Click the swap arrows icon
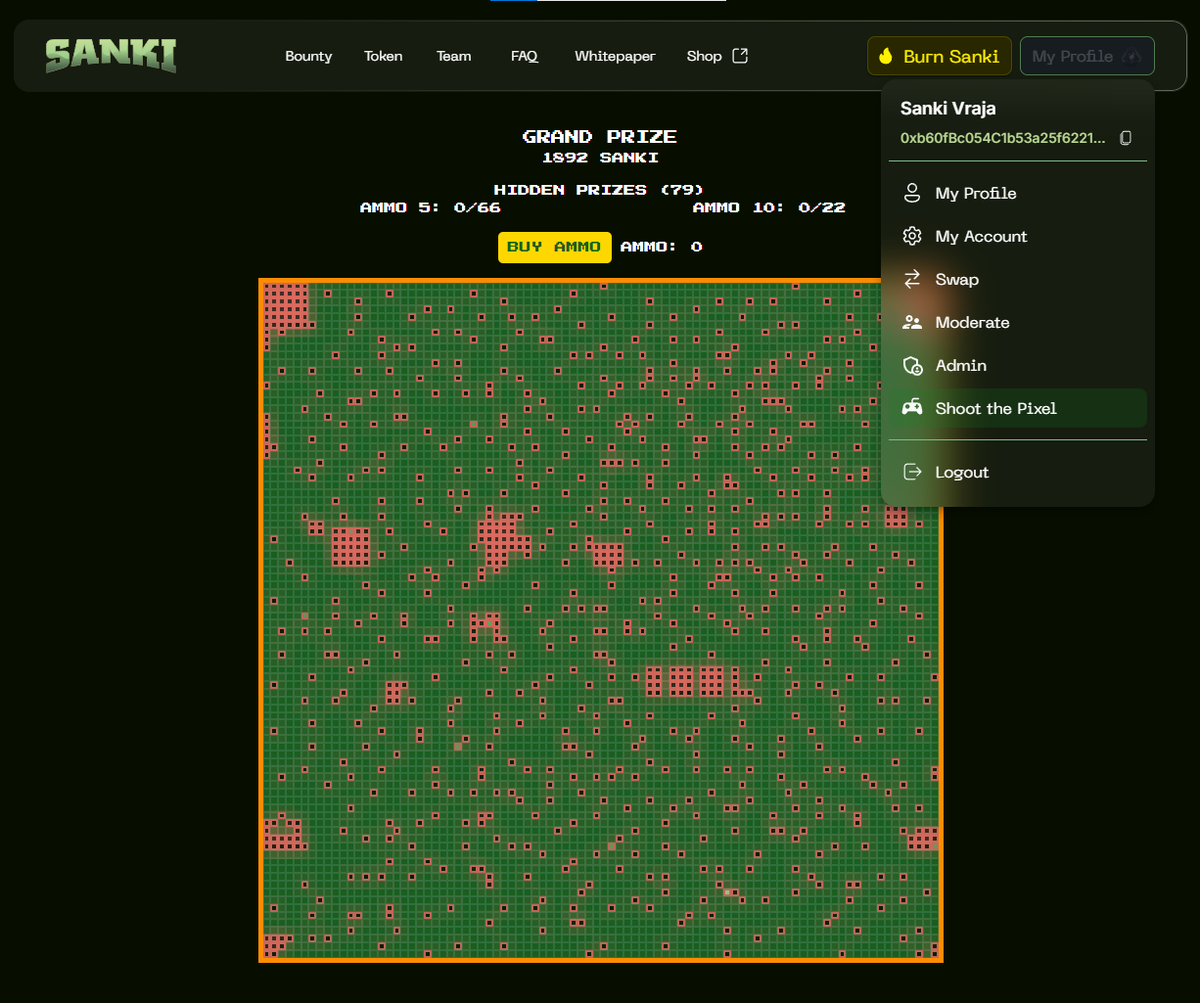 (x=912, y=279)
